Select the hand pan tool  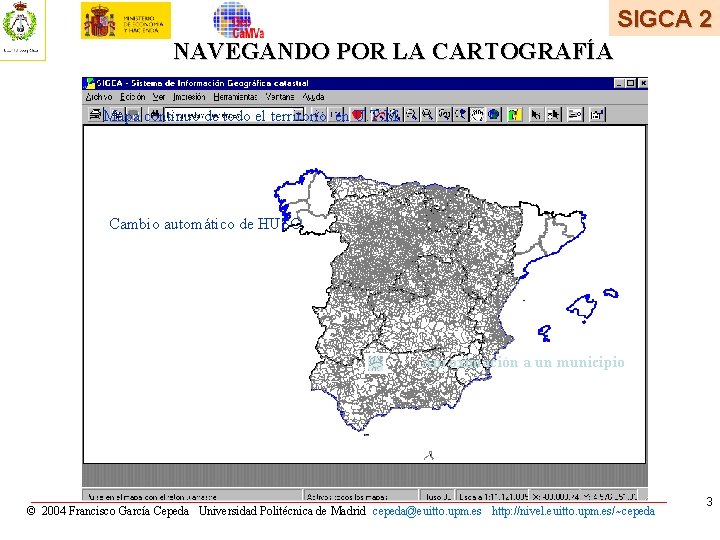(478, 114)
